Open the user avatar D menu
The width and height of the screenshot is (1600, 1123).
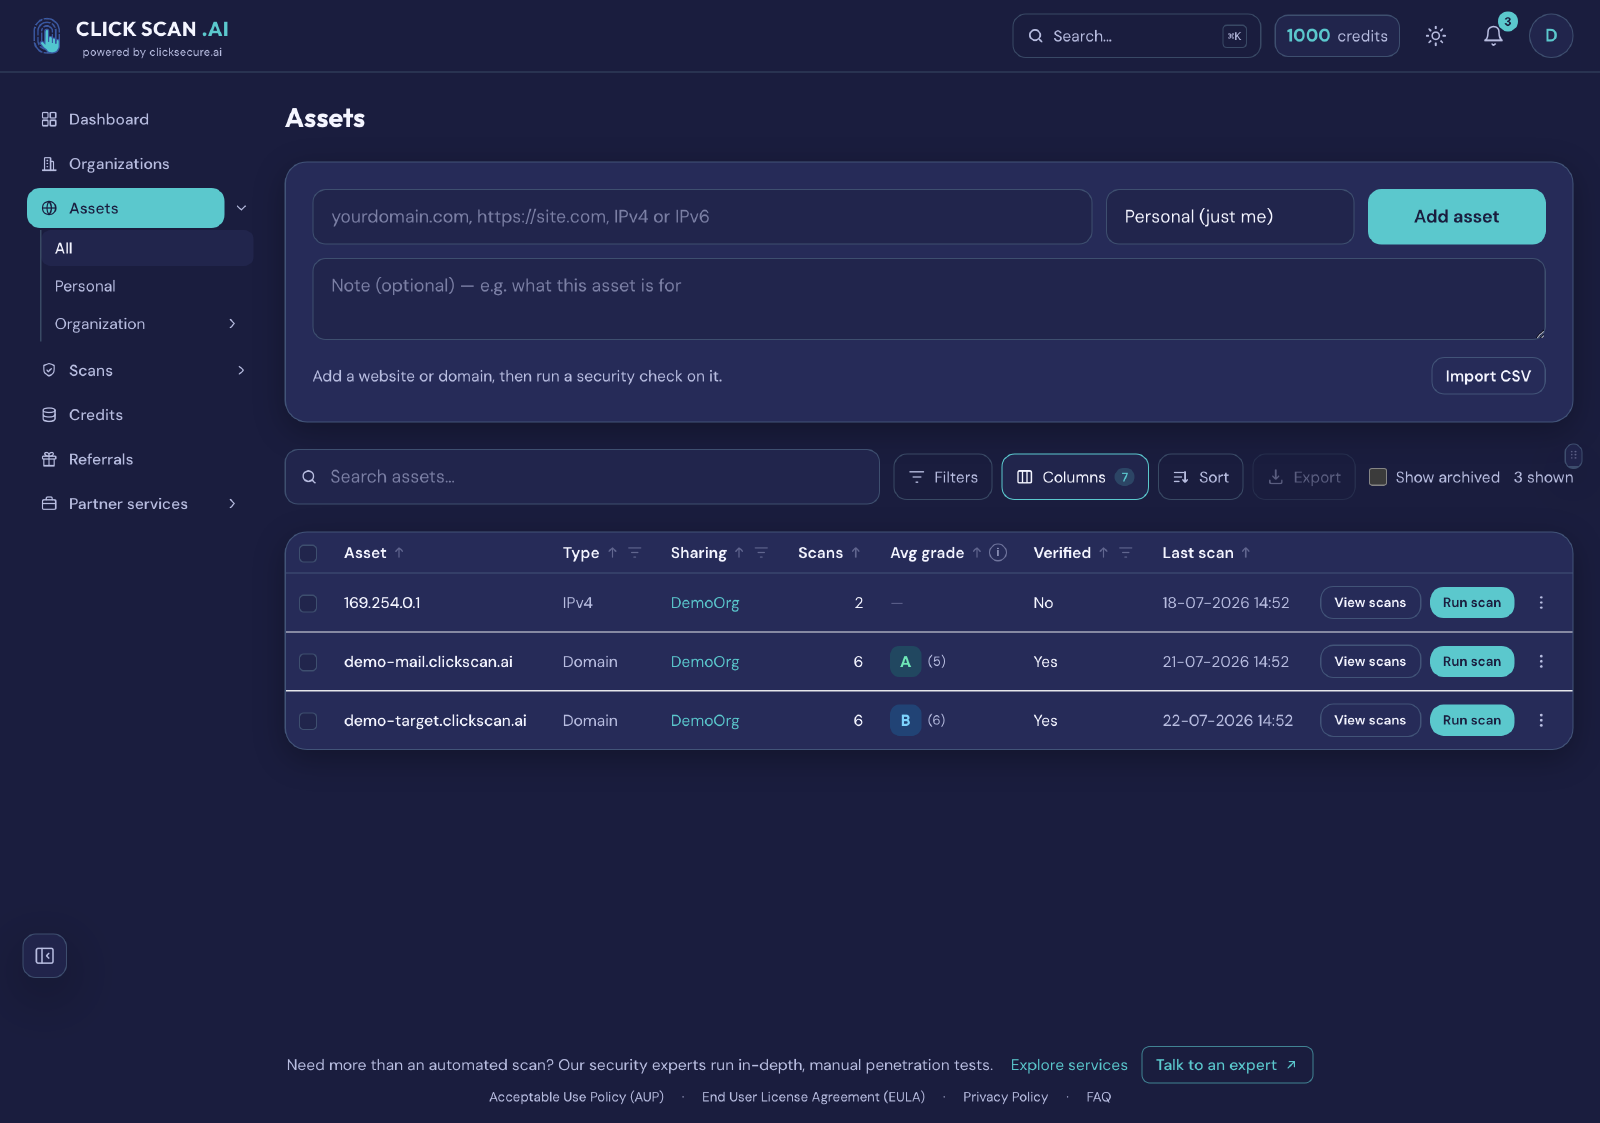(1551, 36)
